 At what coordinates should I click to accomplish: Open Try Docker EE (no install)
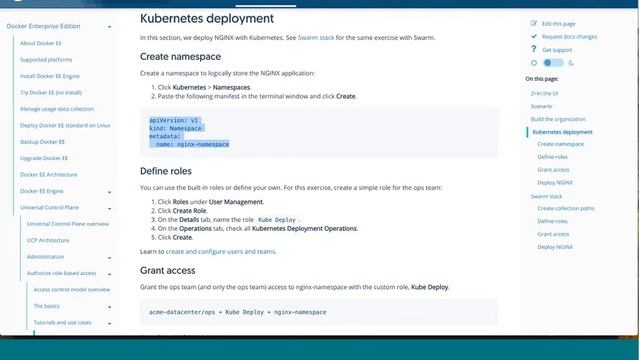[x=51, y=92]
